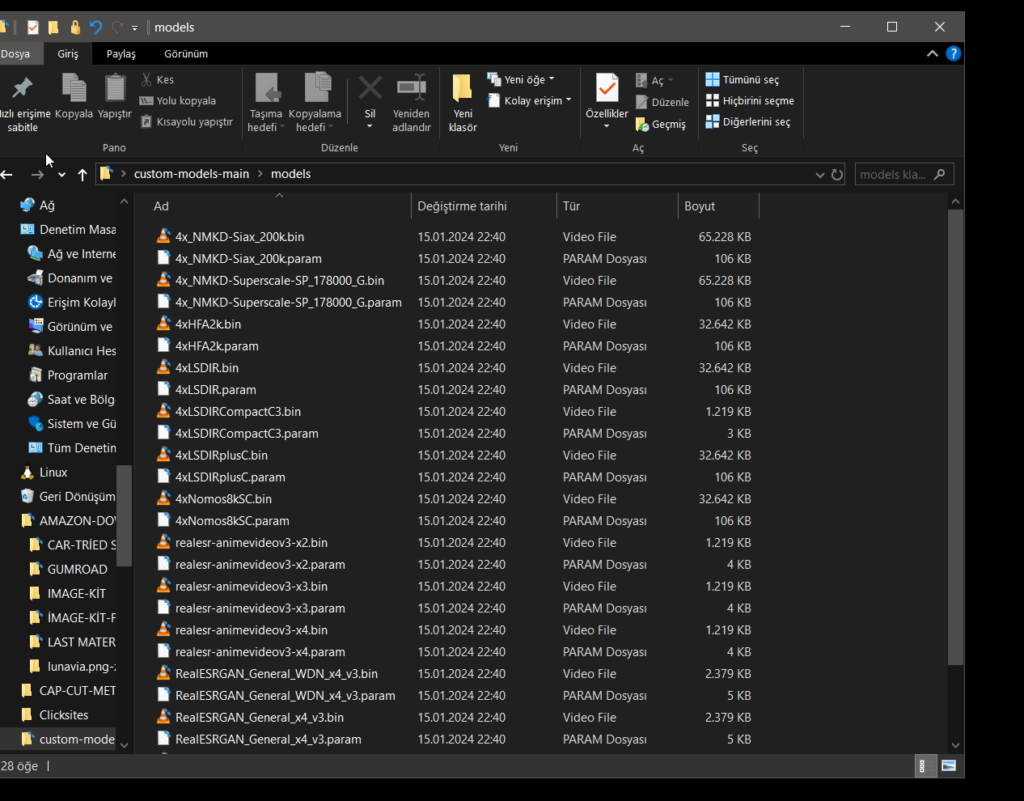This screenshot has height=801, width=1024.
Task: Click Diğerlerini seç to invert selection
Action: (748, 121)
